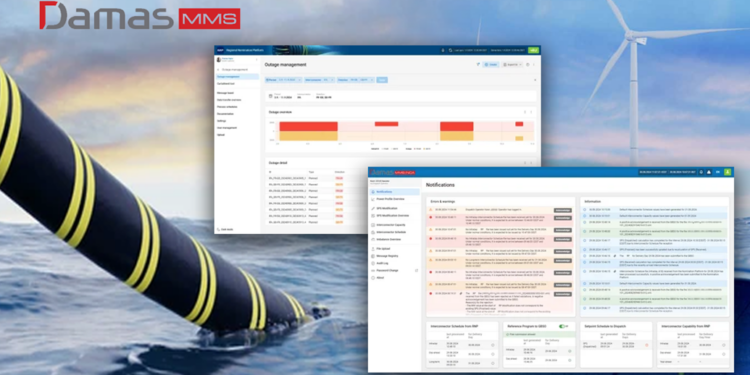Click Setpoint Schedule to Dispatch card title
This screenshot has height=375, width=750.
pyautogui.click(x=605, y=326)
